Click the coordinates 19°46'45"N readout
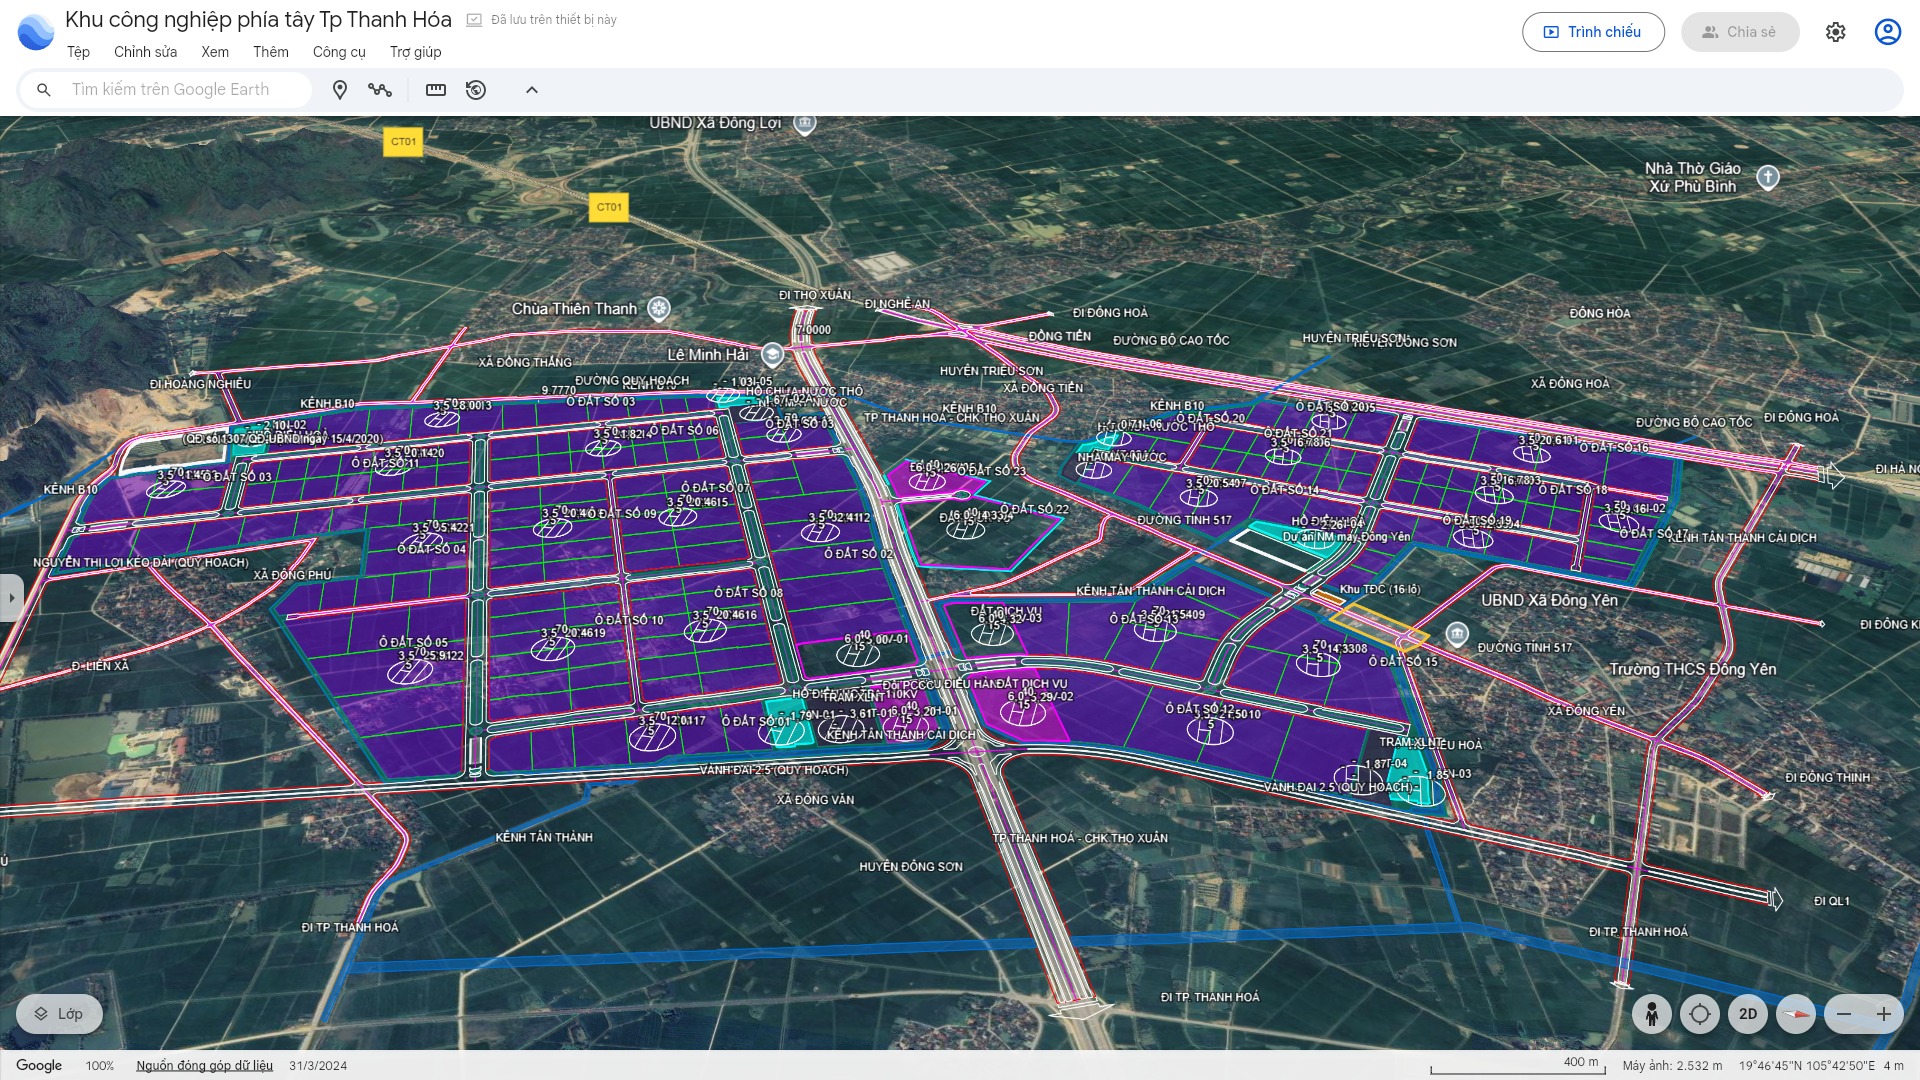The width and height of the screenshot is (1920, 1080). (1806, 1066)
